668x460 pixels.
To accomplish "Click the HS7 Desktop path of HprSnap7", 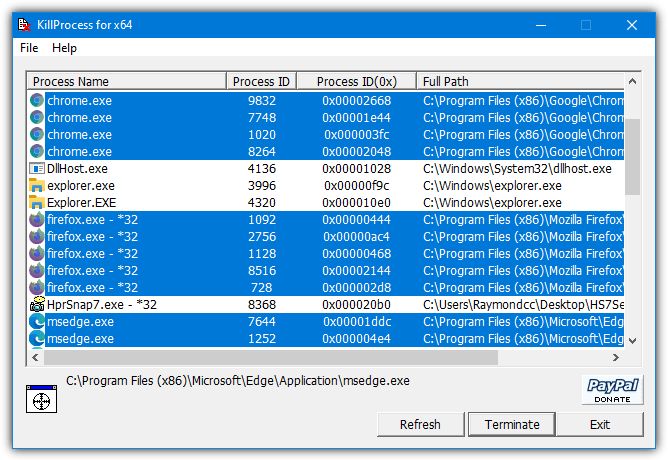I will 524,305.
